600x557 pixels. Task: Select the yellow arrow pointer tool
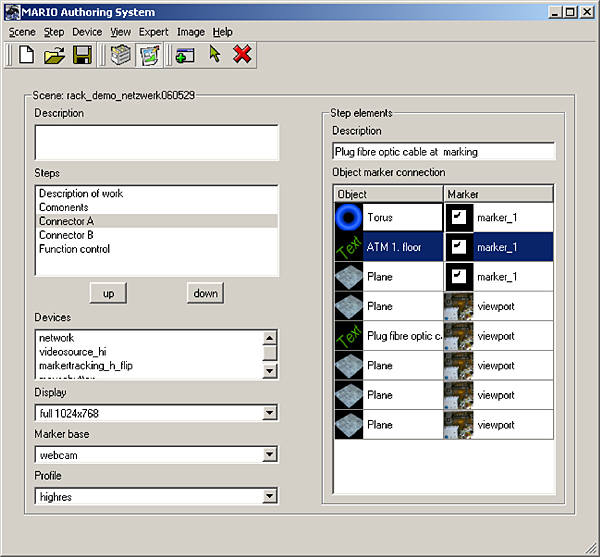tap(215, 54)
